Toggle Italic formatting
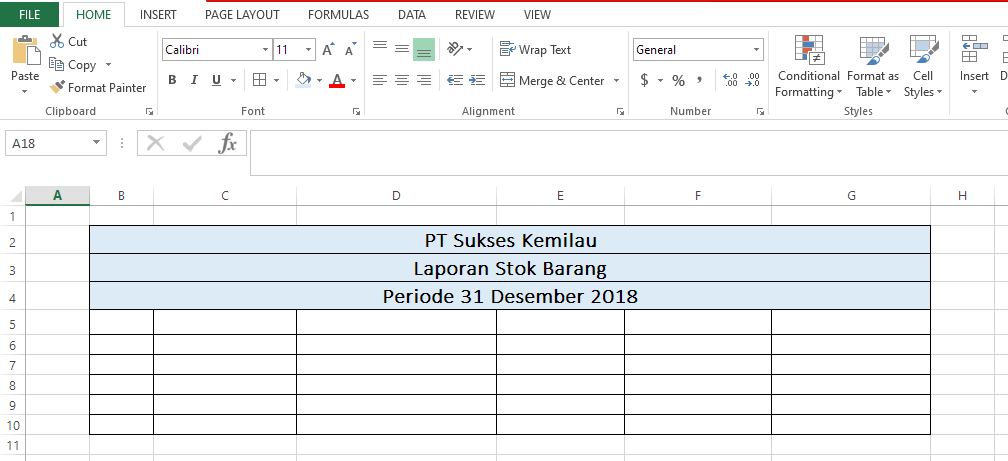 [194, 80]
